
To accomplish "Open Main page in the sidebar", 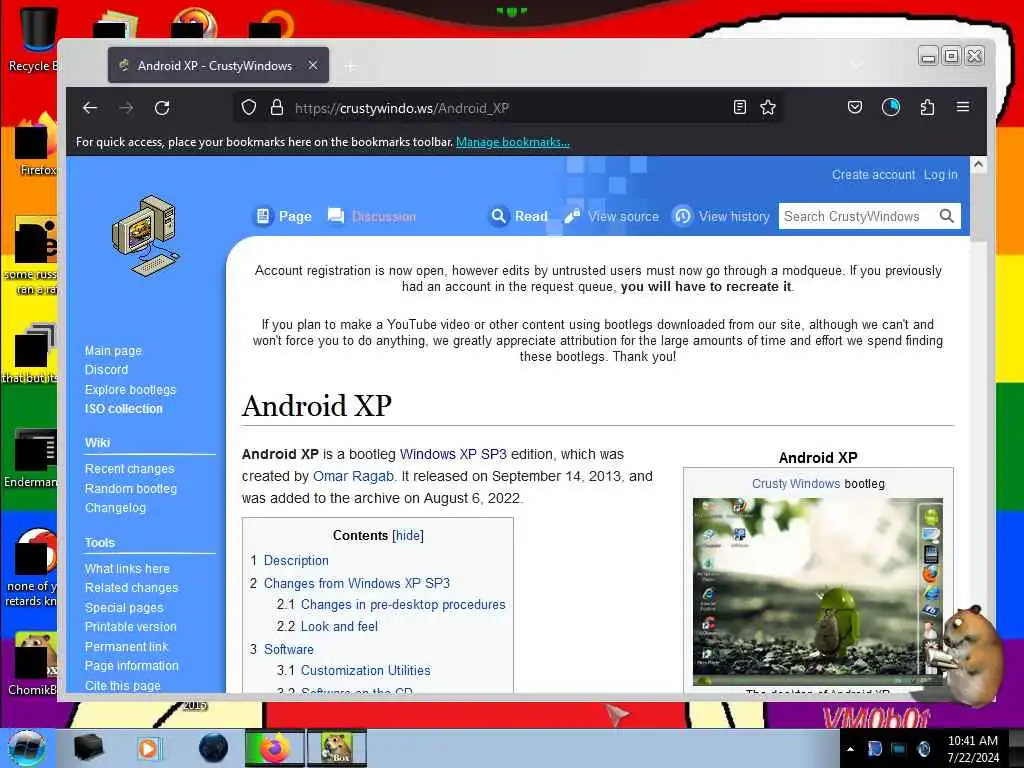I will pos(113,351).
